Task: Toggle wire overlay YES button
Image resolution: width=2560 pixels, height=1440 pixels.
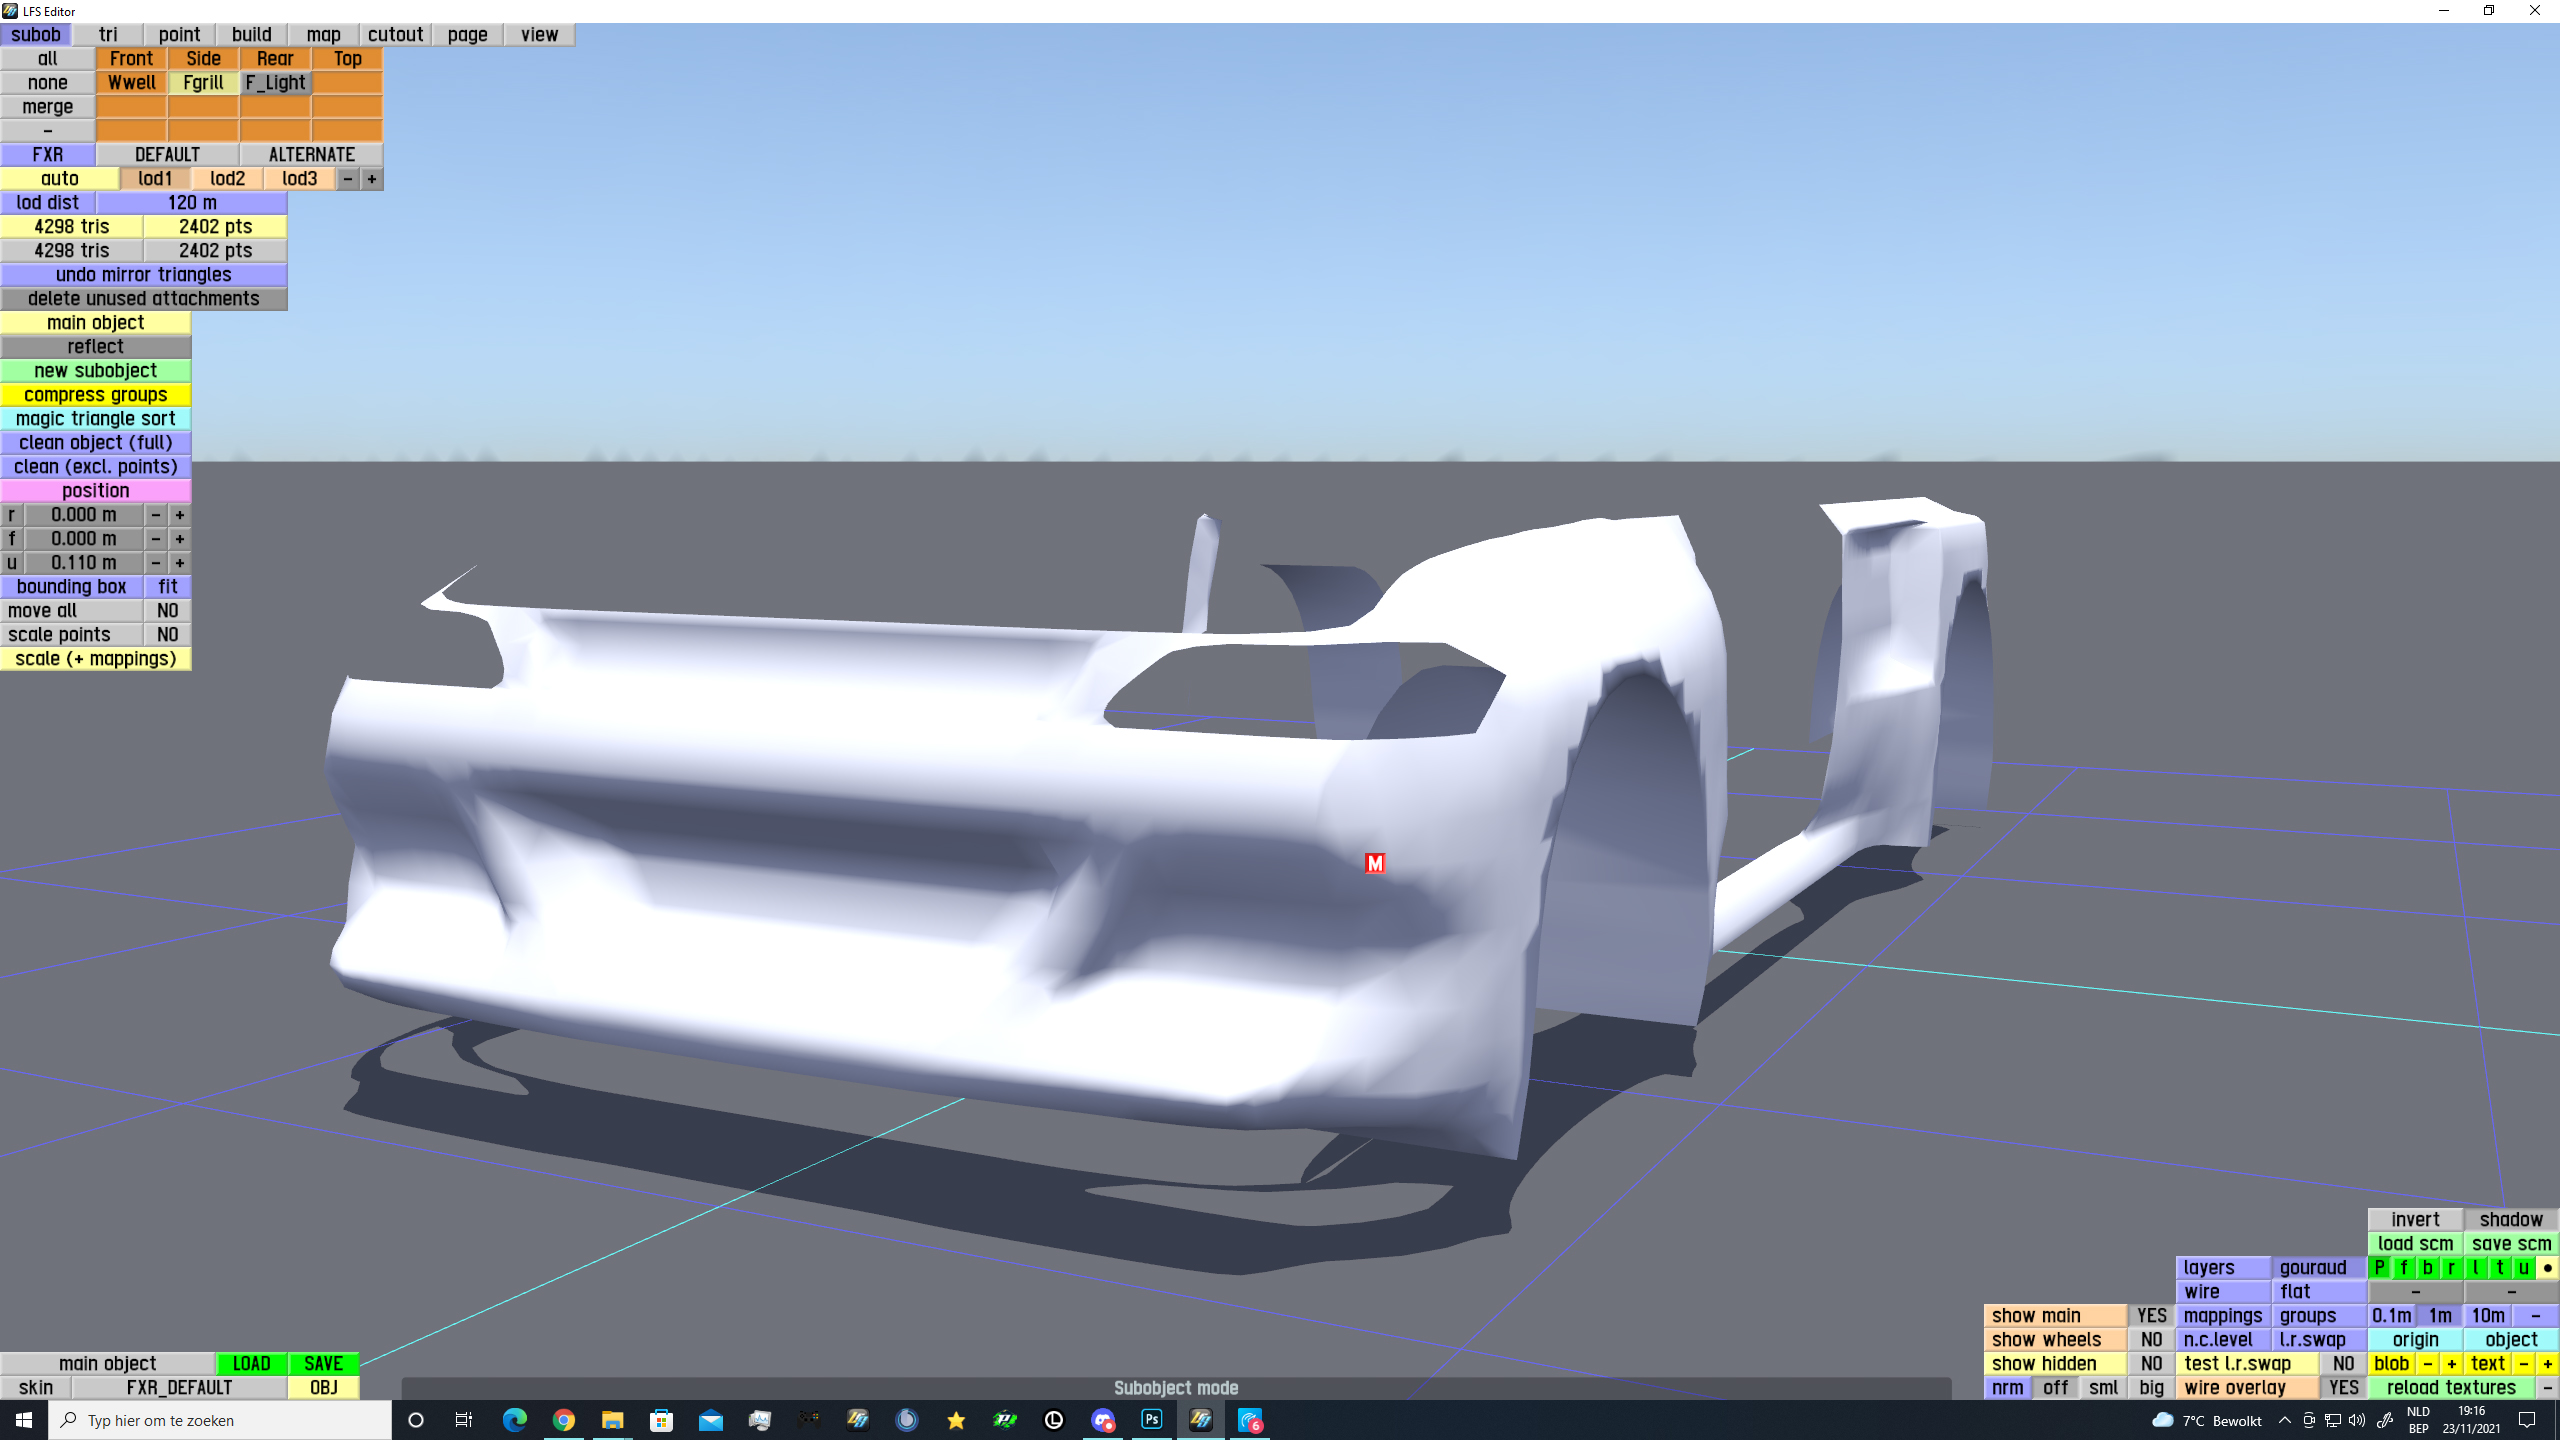Action: [2343, 1388]
